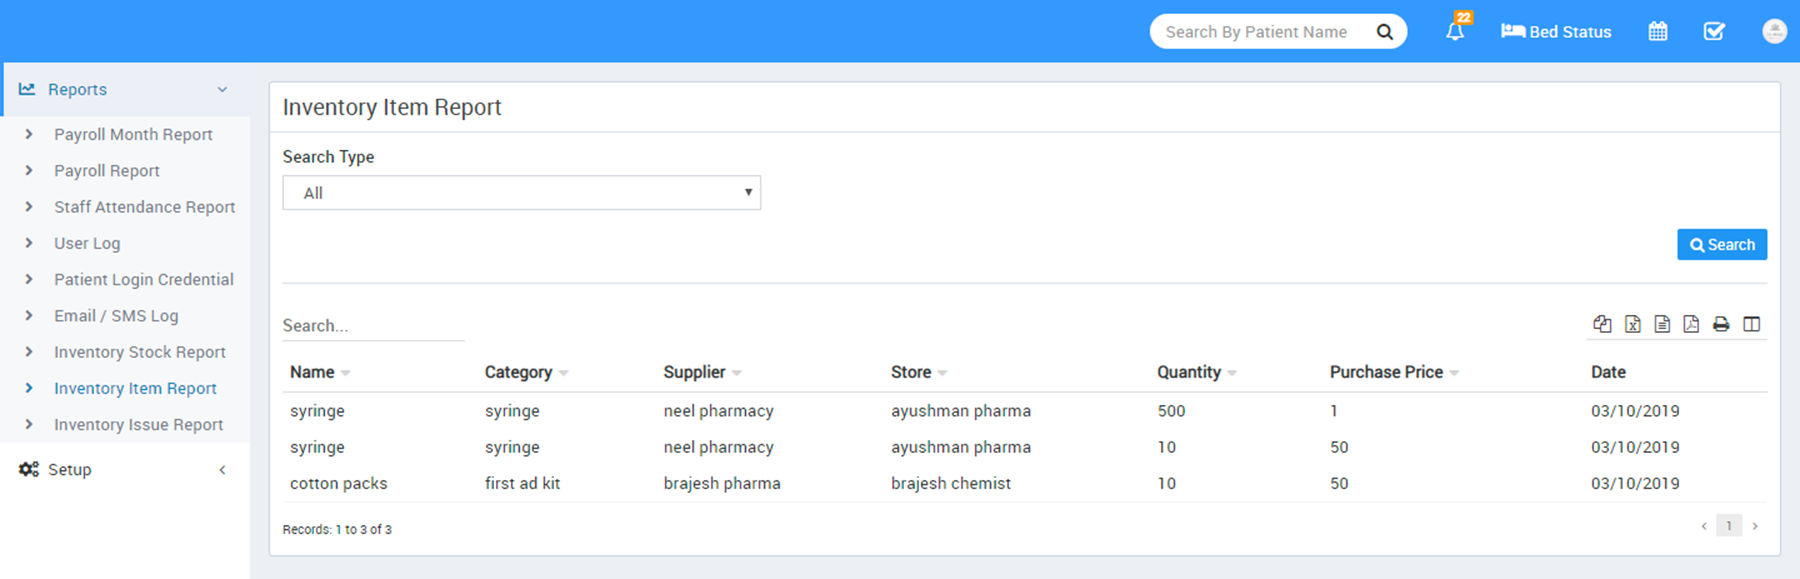This screenshot has height=579, width=1800.
Task: Open Bed Status link
Action: pyautogui.click(x=1556, y=32)
